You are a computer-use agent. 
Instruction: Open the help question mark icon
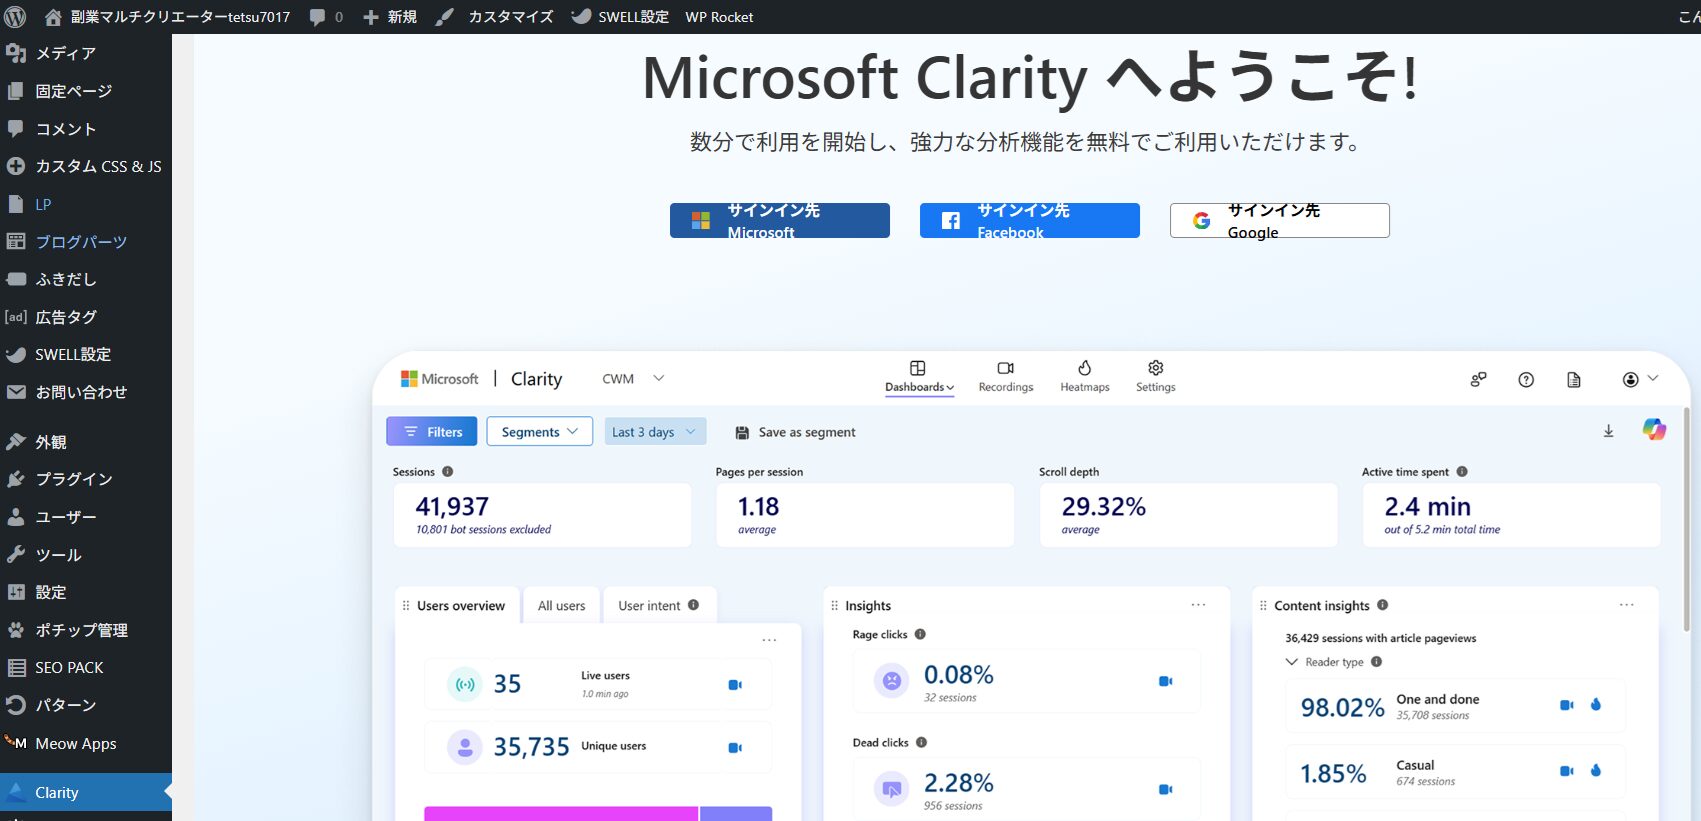tap(1526, 380)
